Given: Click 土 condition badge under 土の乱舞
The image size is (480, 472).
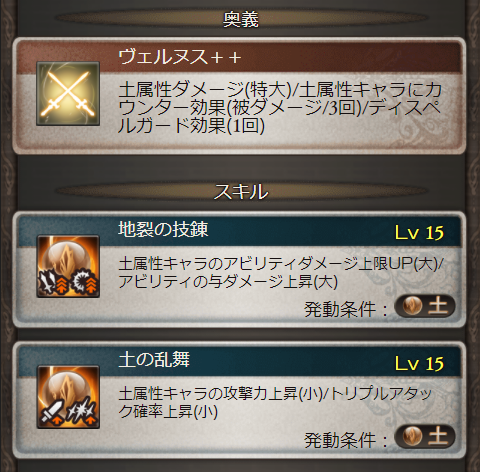Looking at the screenshot, I should tap(425, 436).
